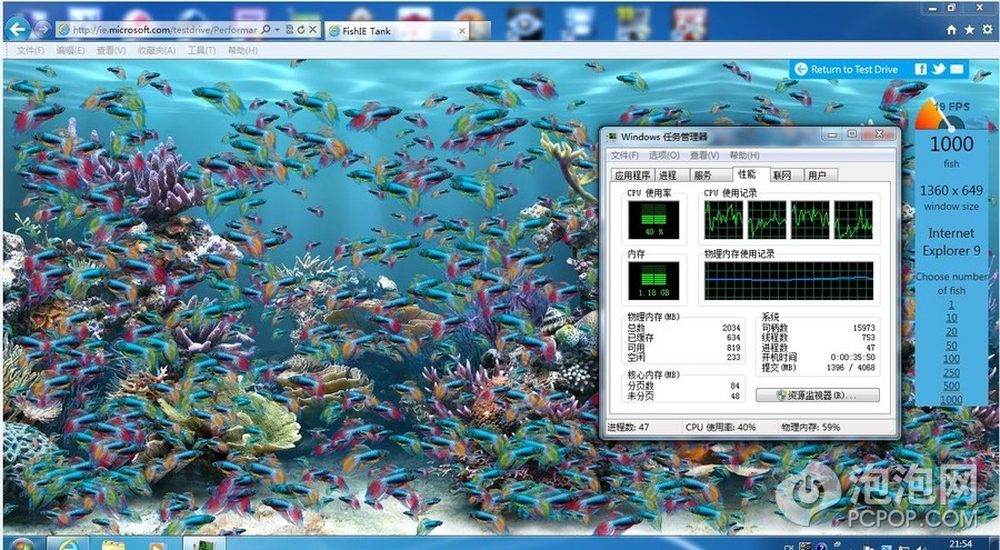
Task: Open Task Manager 文件(F) menu
Action: pyautogui.click(x=624, y=155)
